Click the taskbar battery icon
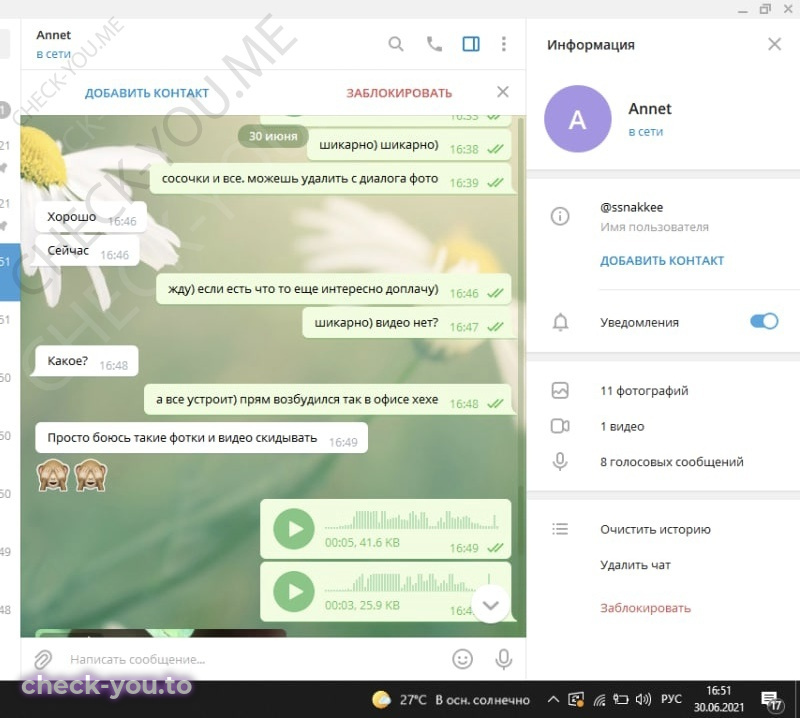The height and width of the screenshot is (718, 800). [x=620, y=699]
